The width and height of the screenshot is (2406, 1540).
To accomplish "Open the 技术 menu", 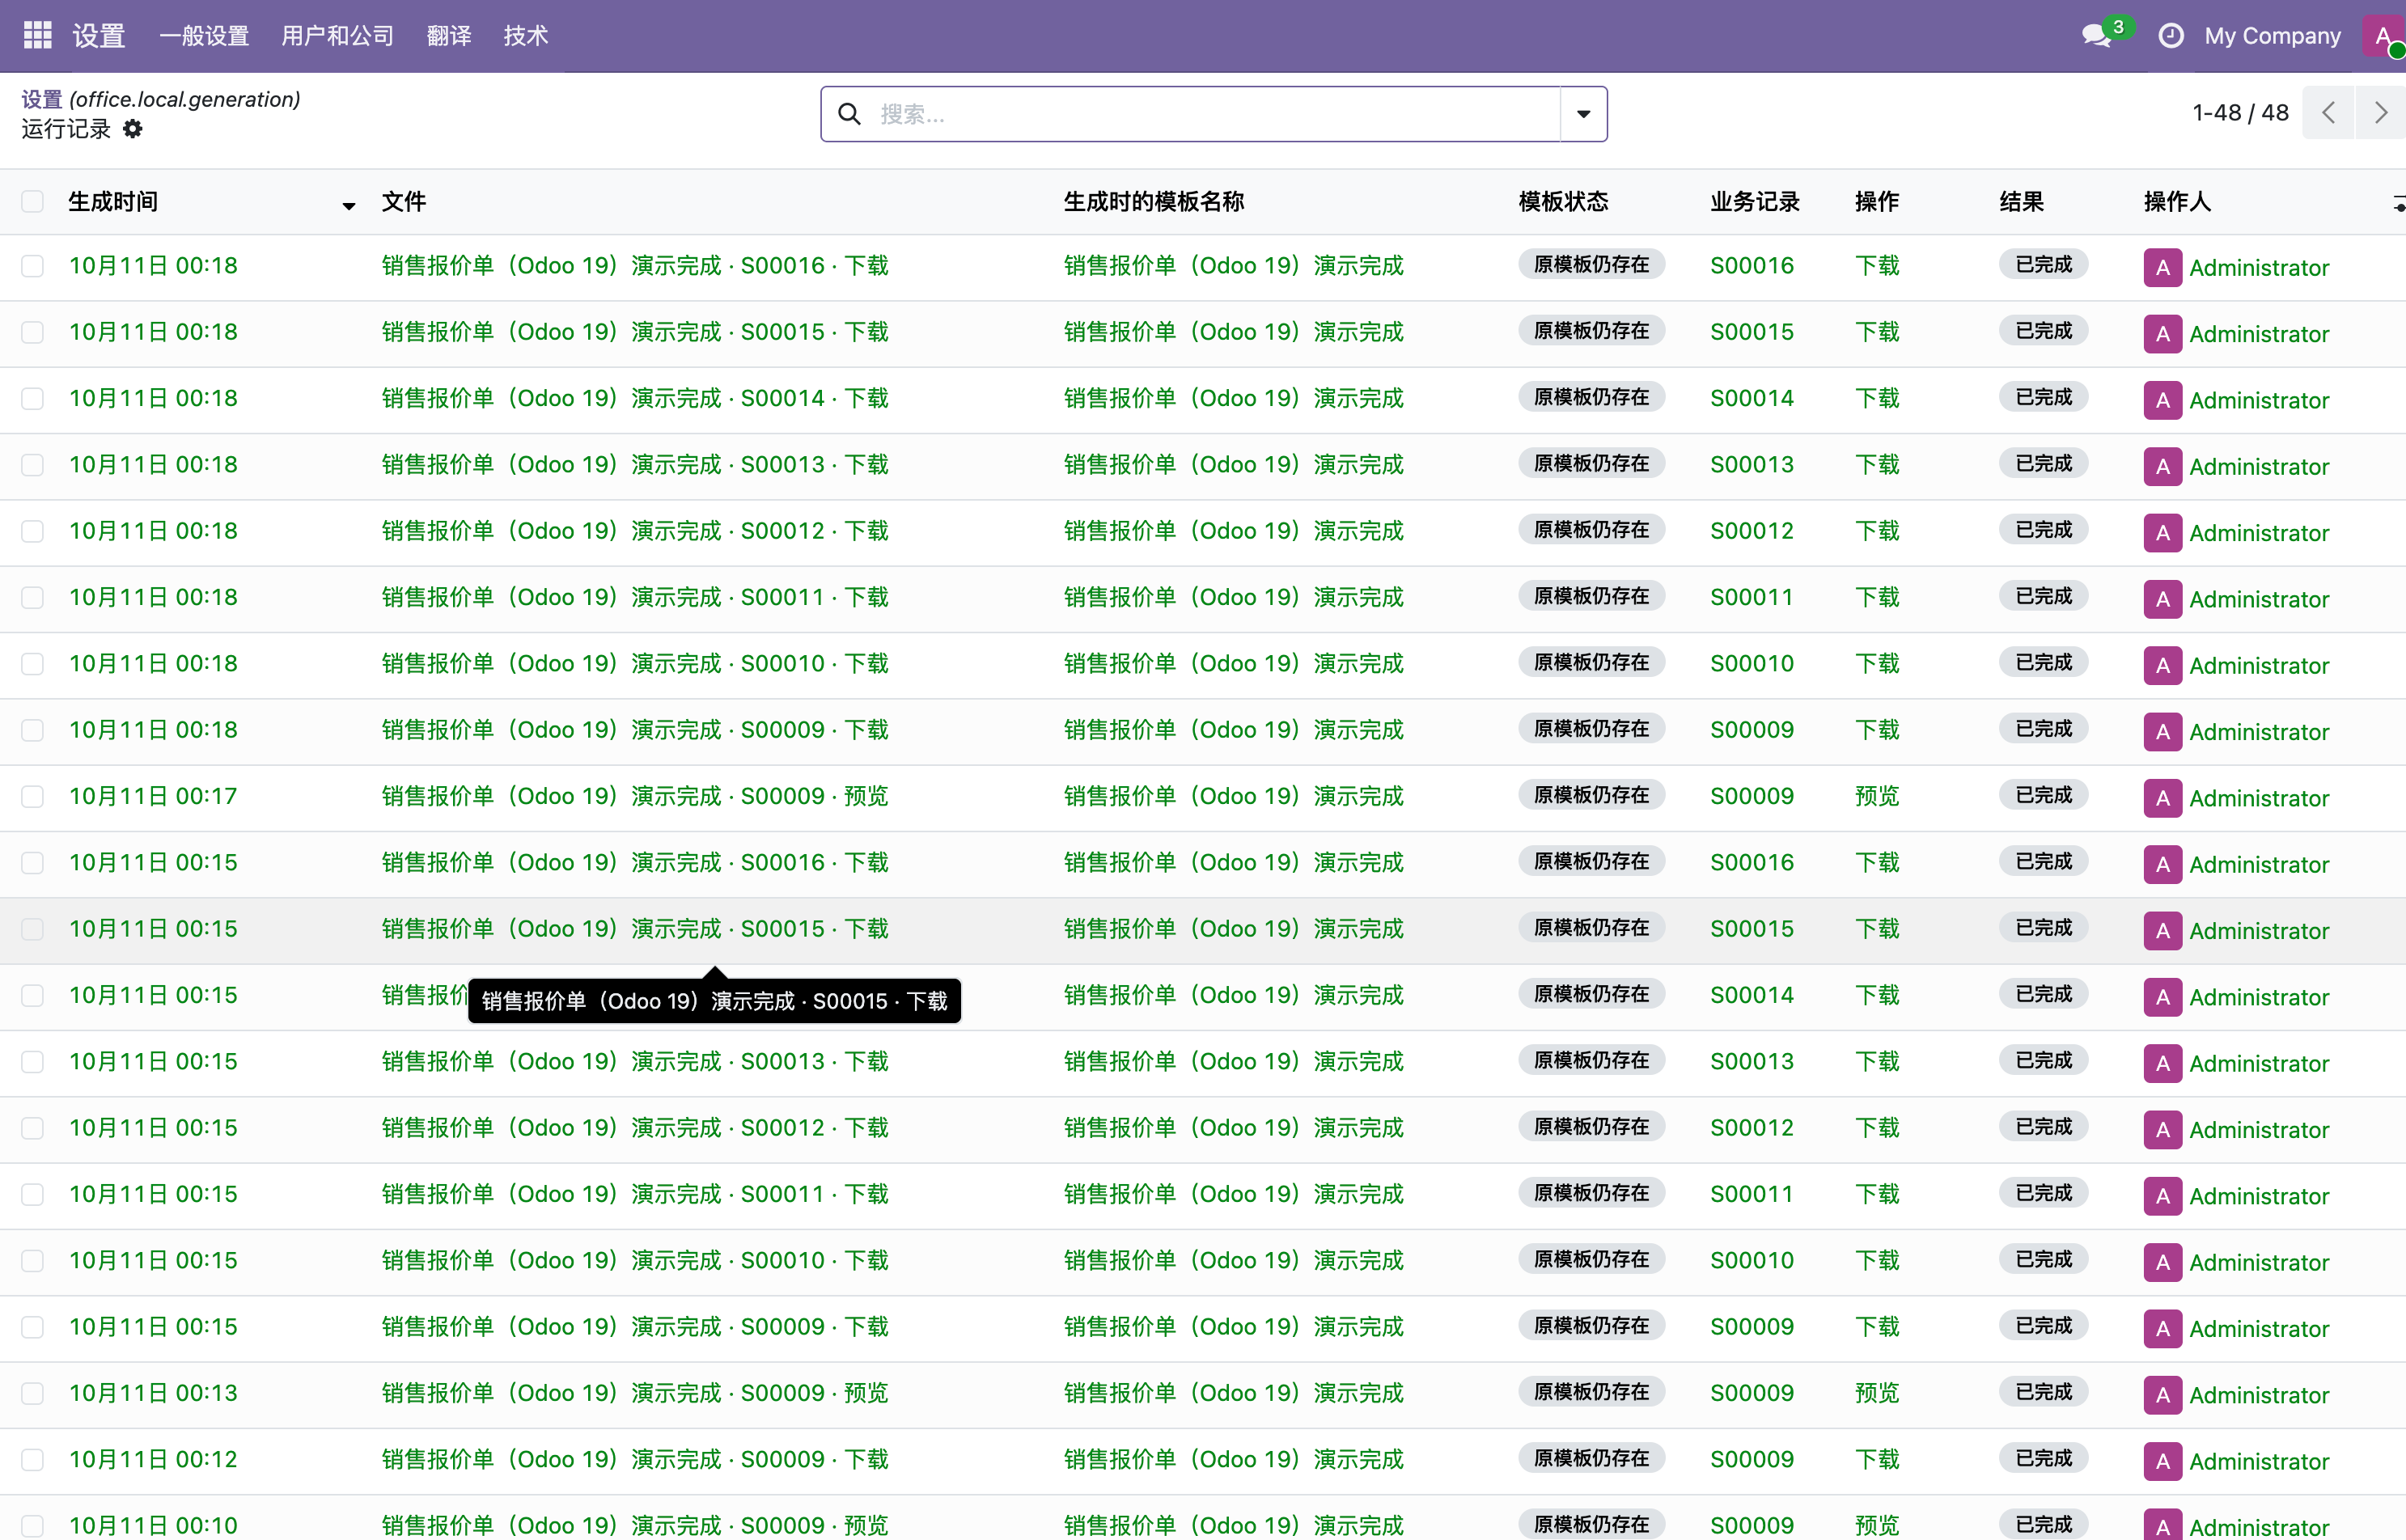I will click(525, 36).
